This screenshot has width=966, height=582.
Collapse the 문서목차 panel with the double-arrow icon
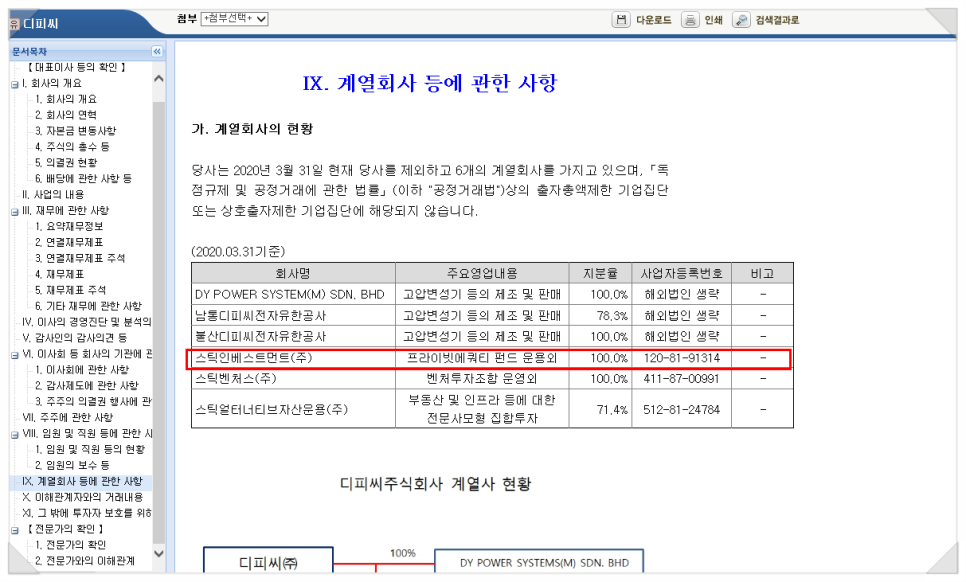(x=157, y=51)
